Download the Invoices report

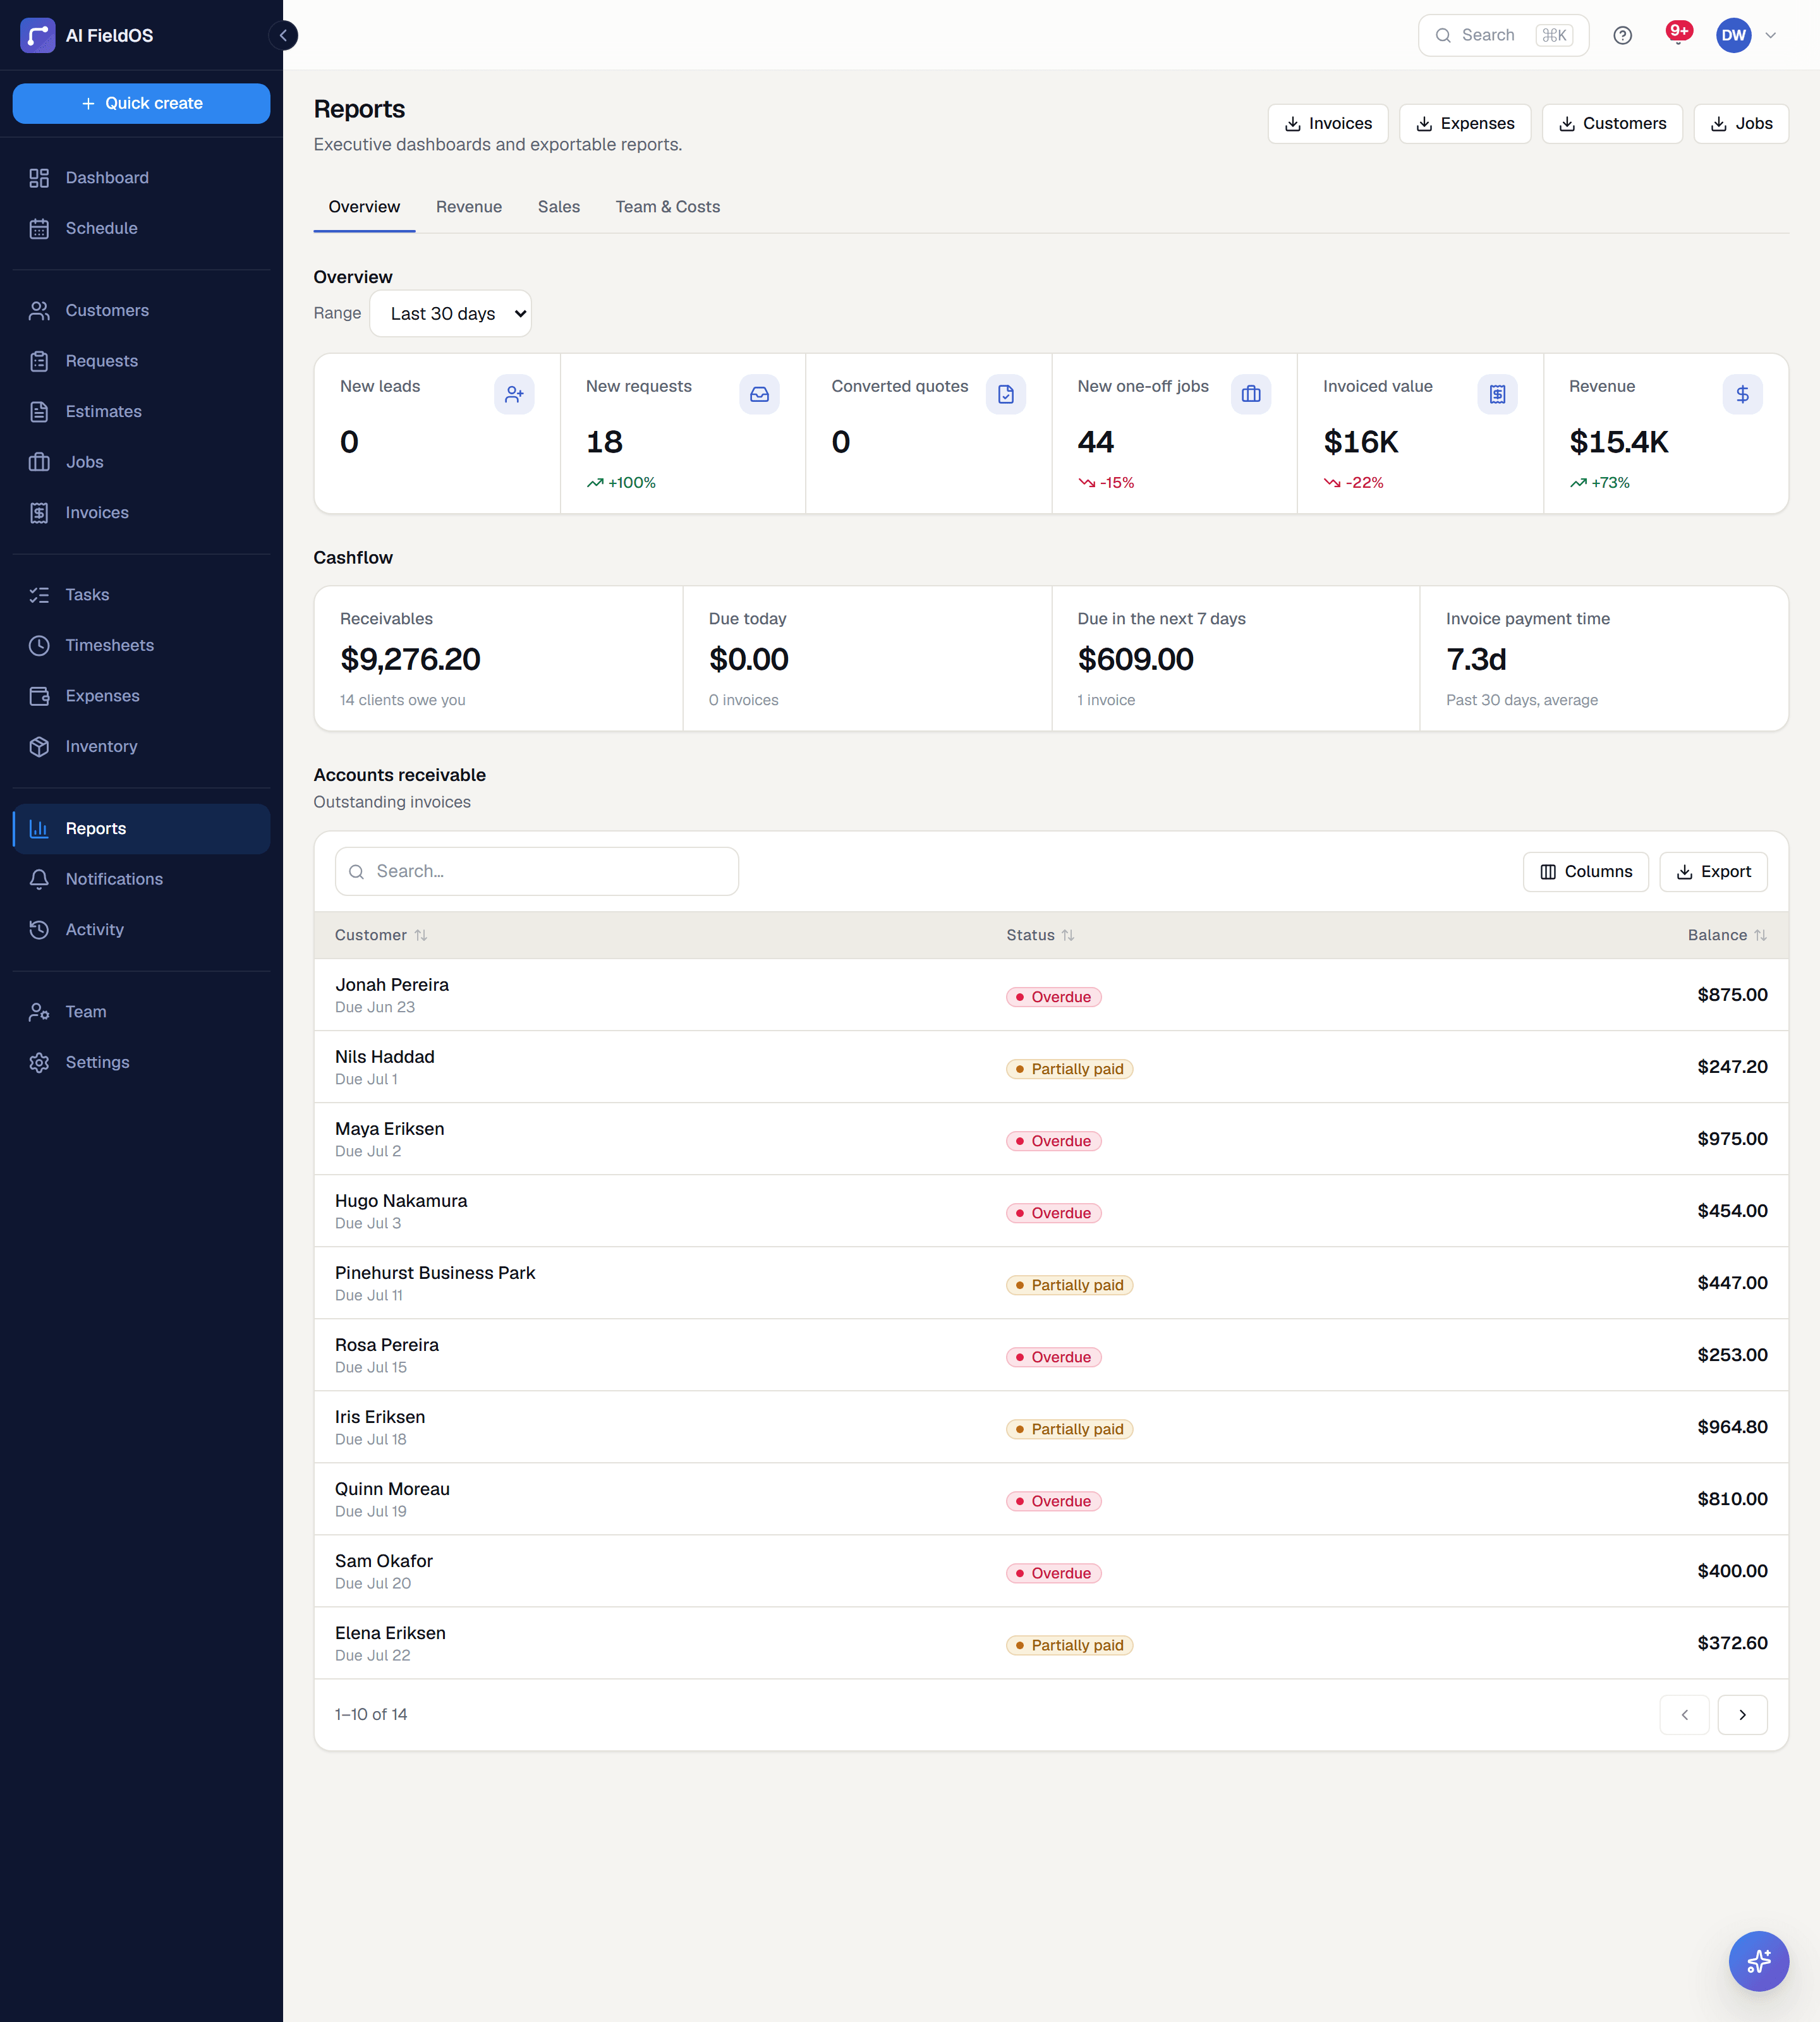point(1327,124)
